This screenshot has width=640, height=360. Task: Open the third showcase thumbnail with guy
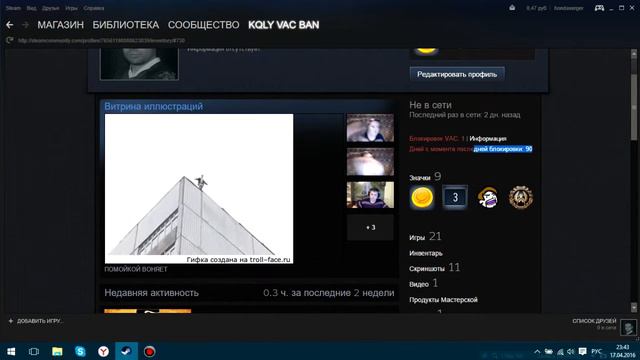370,195
